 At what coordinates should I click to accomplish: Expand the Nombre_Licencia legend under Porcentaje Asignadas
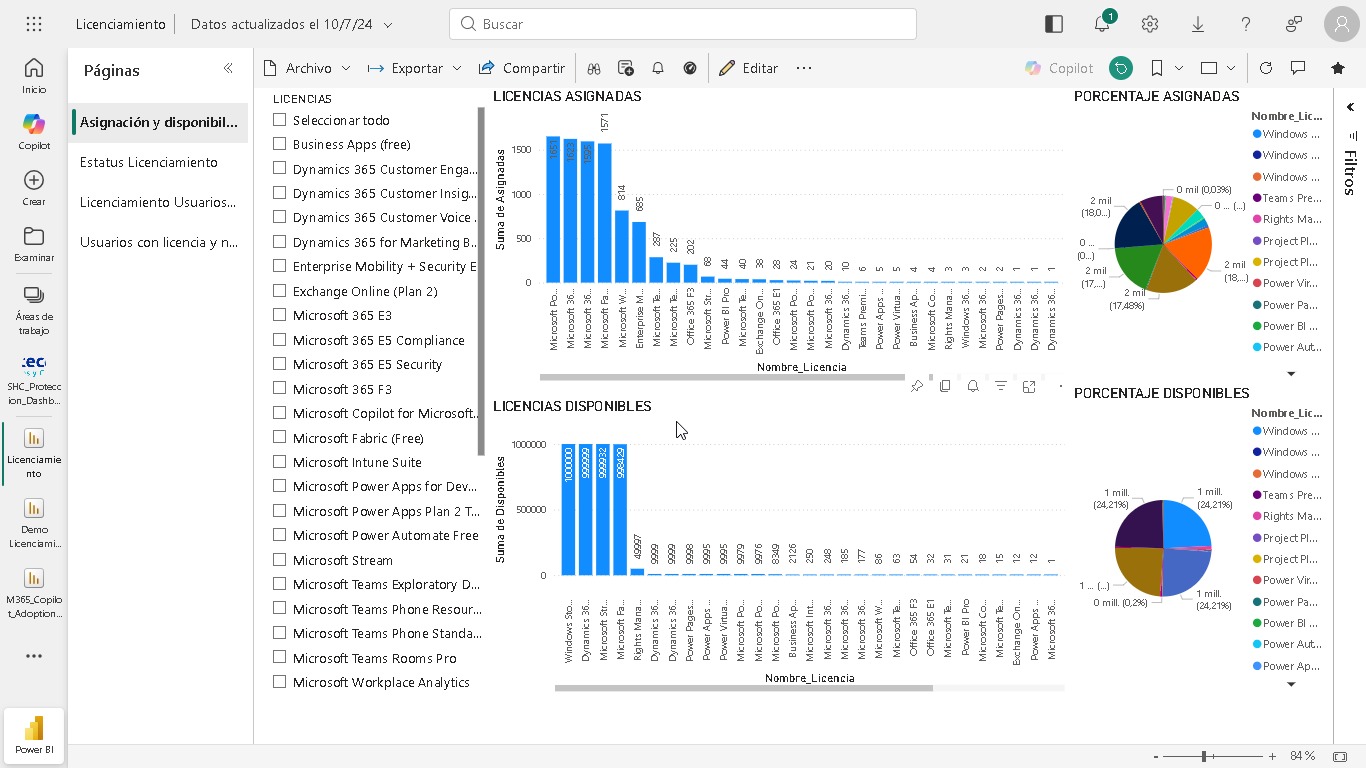1290,373
